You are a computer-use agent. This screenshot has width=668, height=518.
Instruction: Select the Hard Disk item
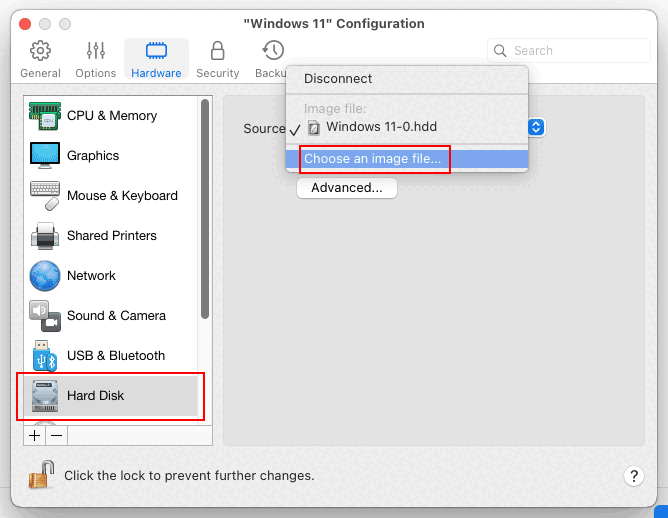(112, 396)
